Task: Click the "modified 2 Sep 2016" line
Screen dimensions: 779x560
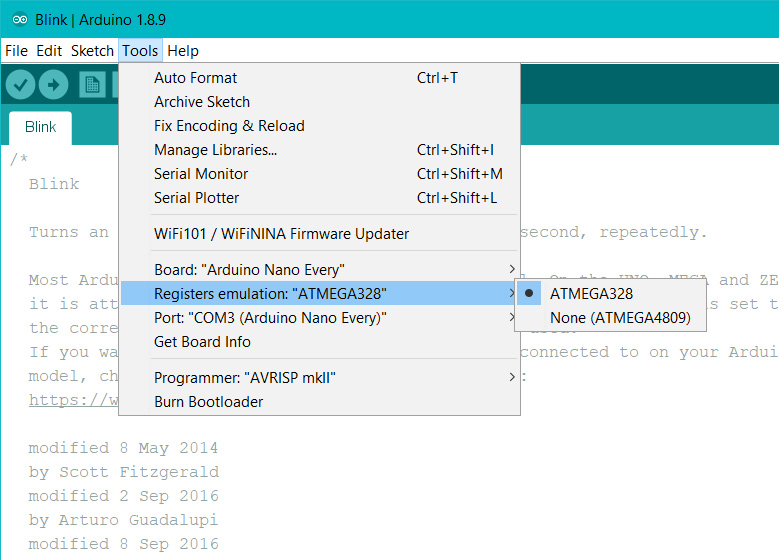Action: (x=123, y=496)
